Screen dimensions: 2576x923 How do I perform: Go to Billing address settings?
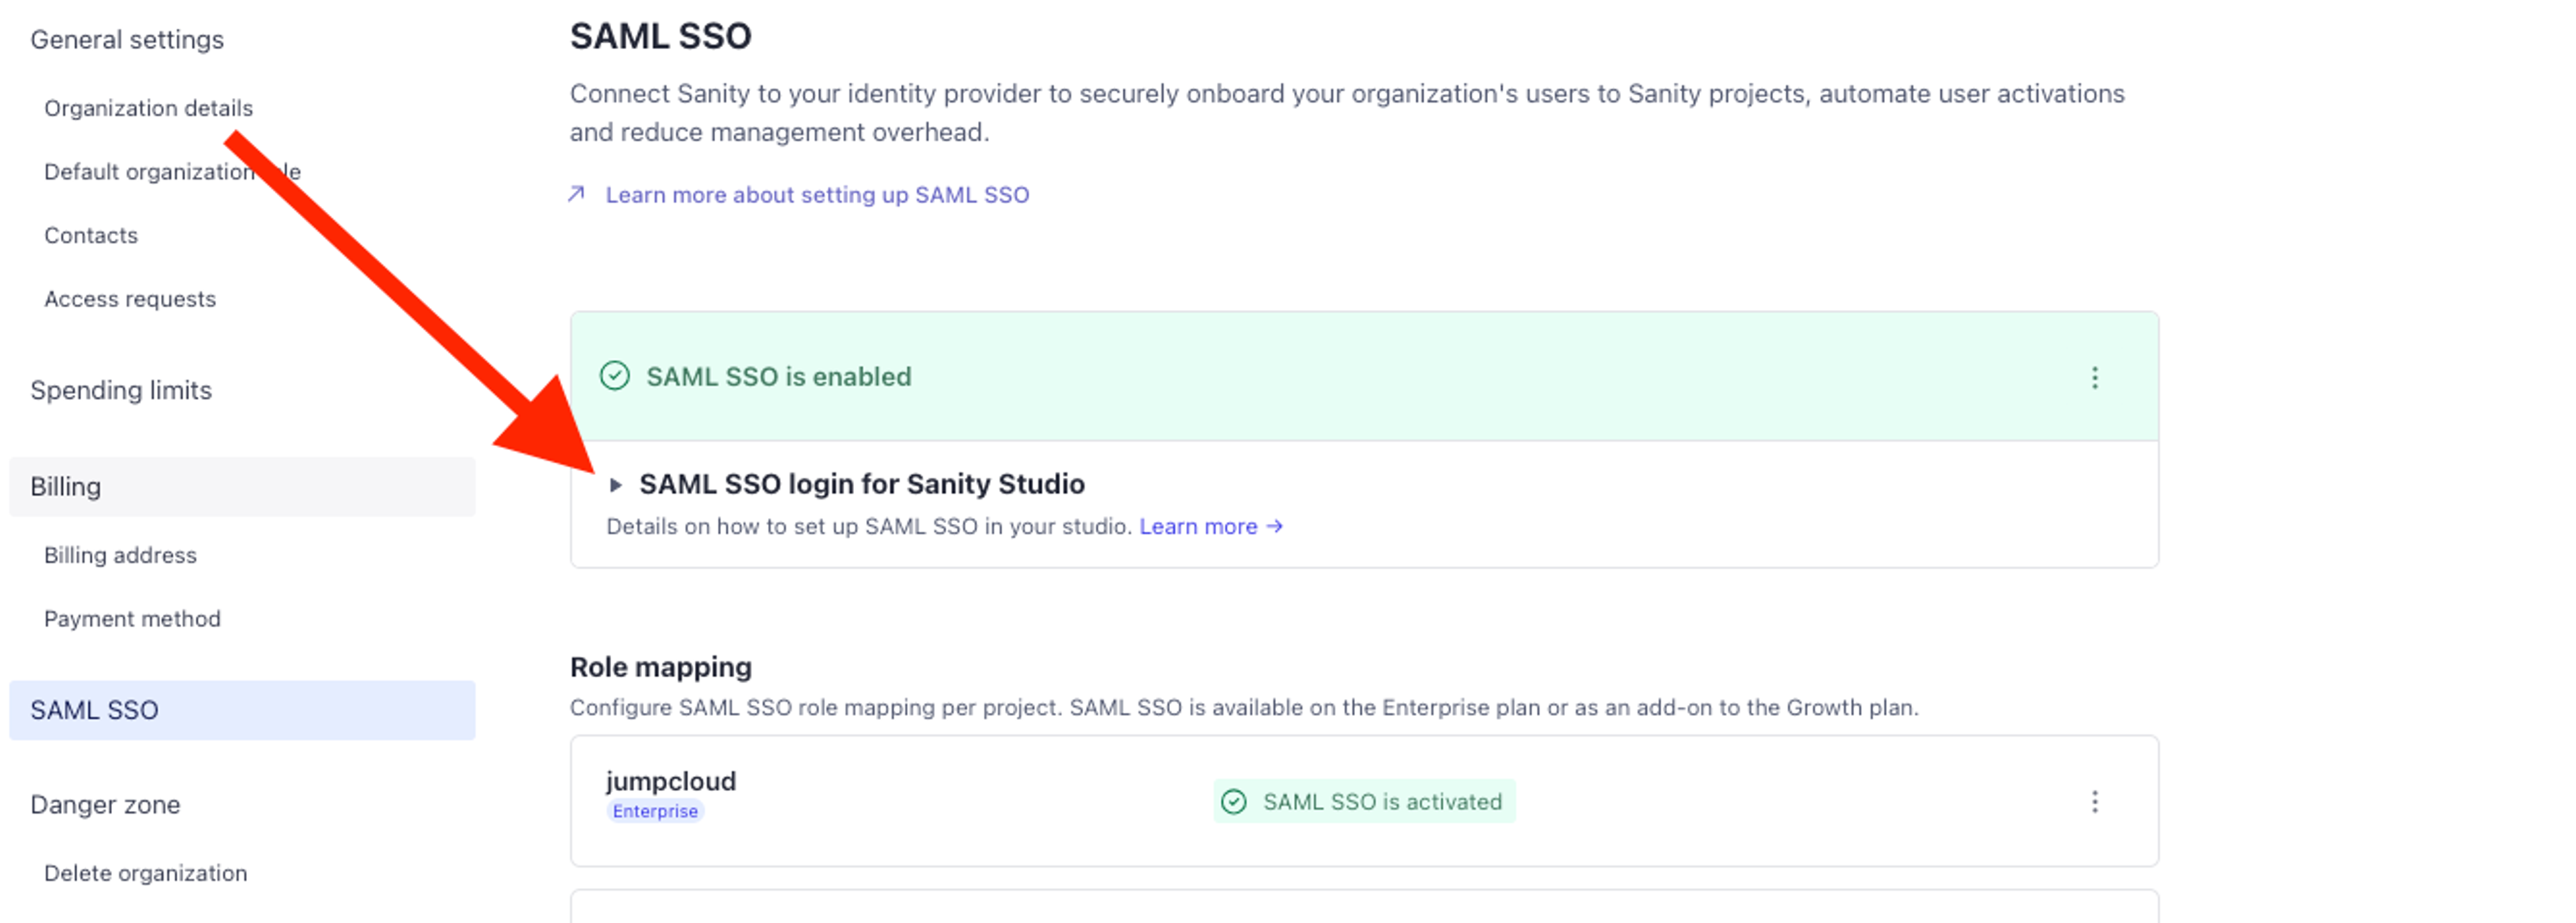pyautogui.click(x=120, y=555)
